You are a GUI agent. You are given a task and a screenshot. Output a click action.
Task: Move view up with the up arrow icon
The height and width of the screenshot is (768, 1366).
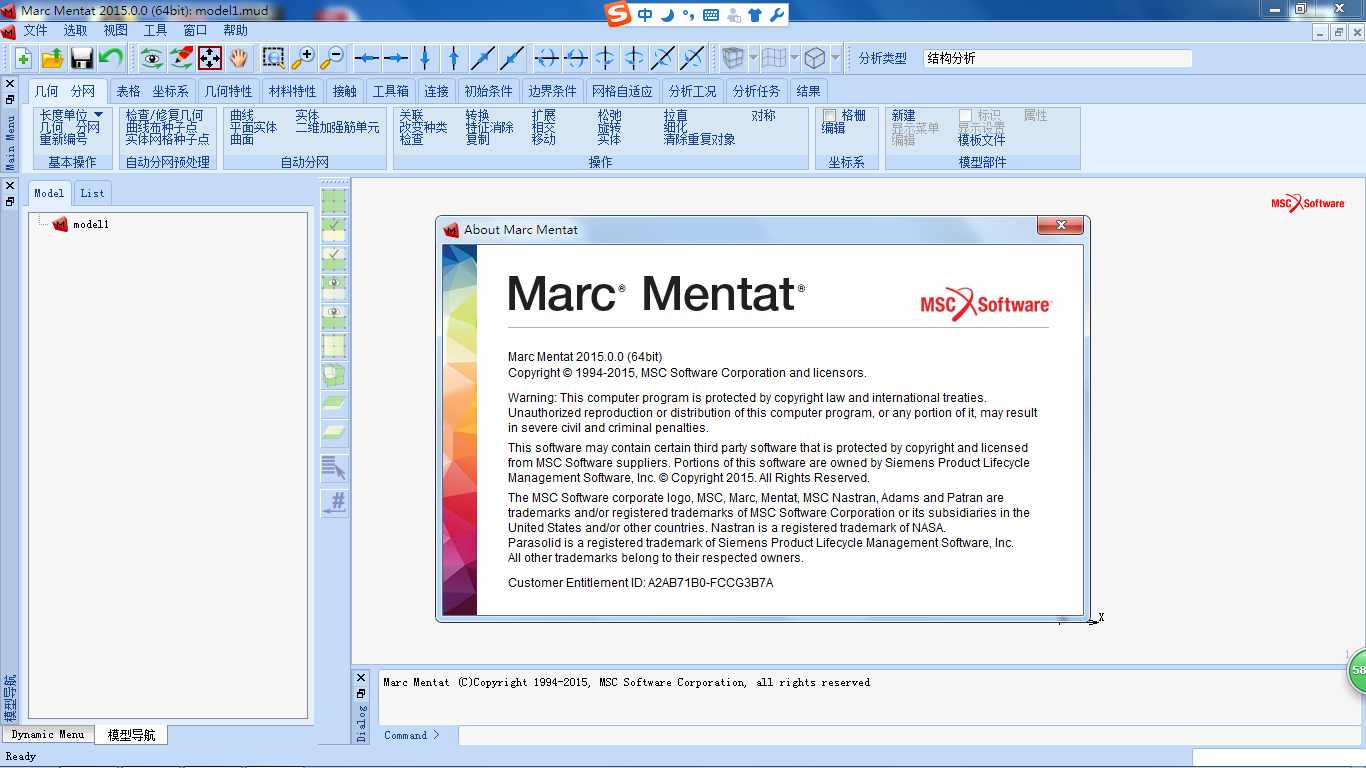pyautogui.click(x=454, y=58)
